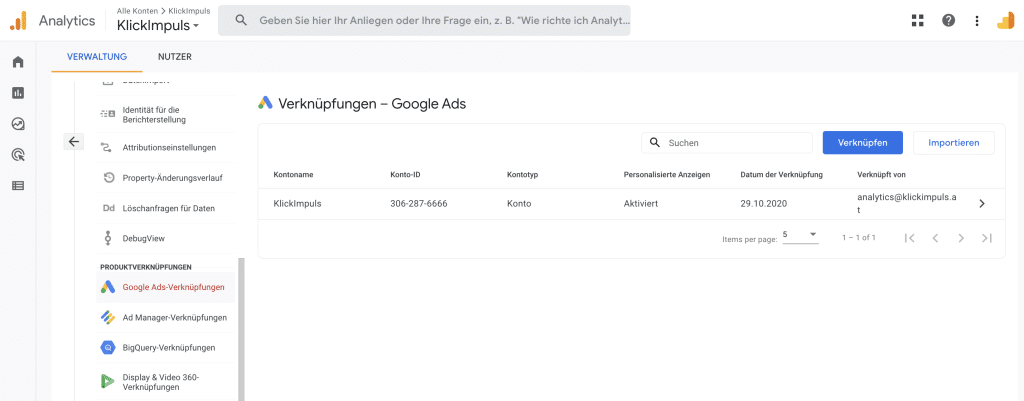Screen dimensions: 1024x401
Task: Go to previous page arrow
Action: [x=935, y=238]
